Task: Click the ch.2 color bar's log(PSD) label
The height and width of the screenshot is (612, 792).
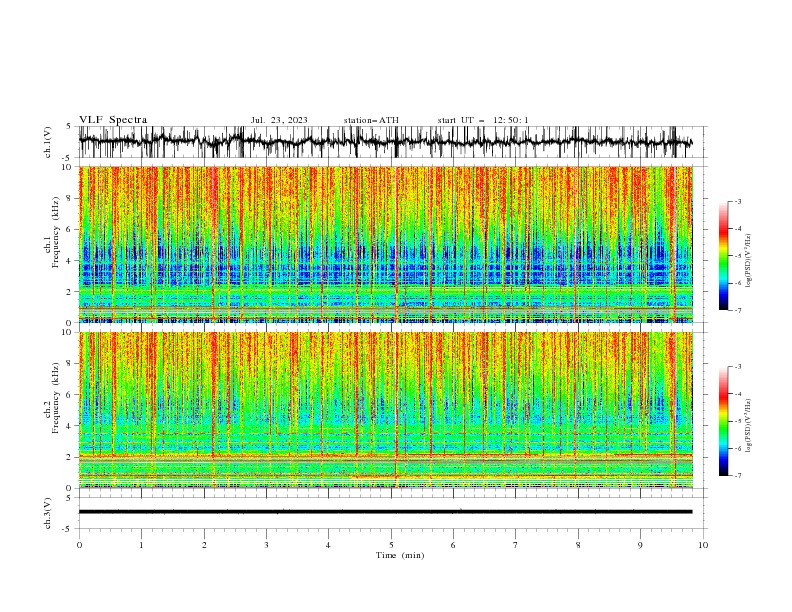Action: 748,426
